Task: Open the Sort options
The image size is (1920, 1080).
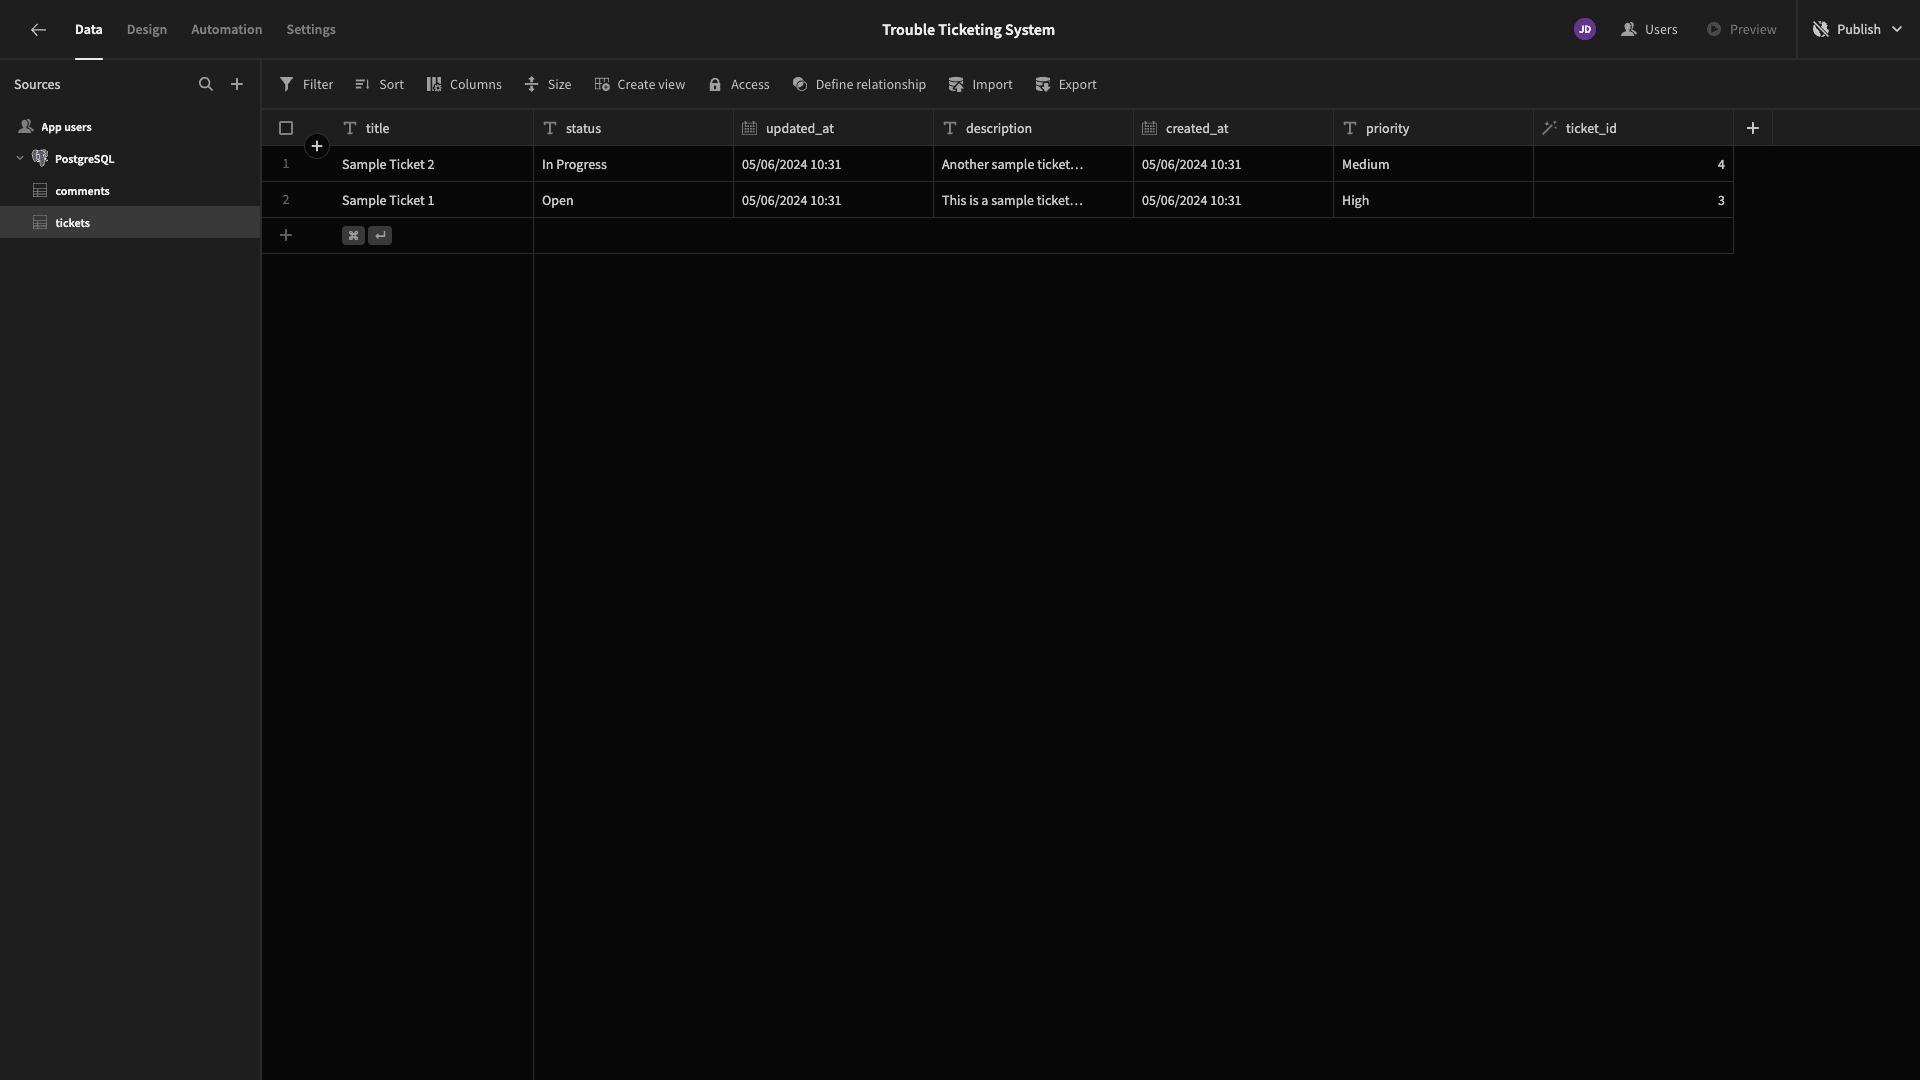Action: [x=379, y=85]
